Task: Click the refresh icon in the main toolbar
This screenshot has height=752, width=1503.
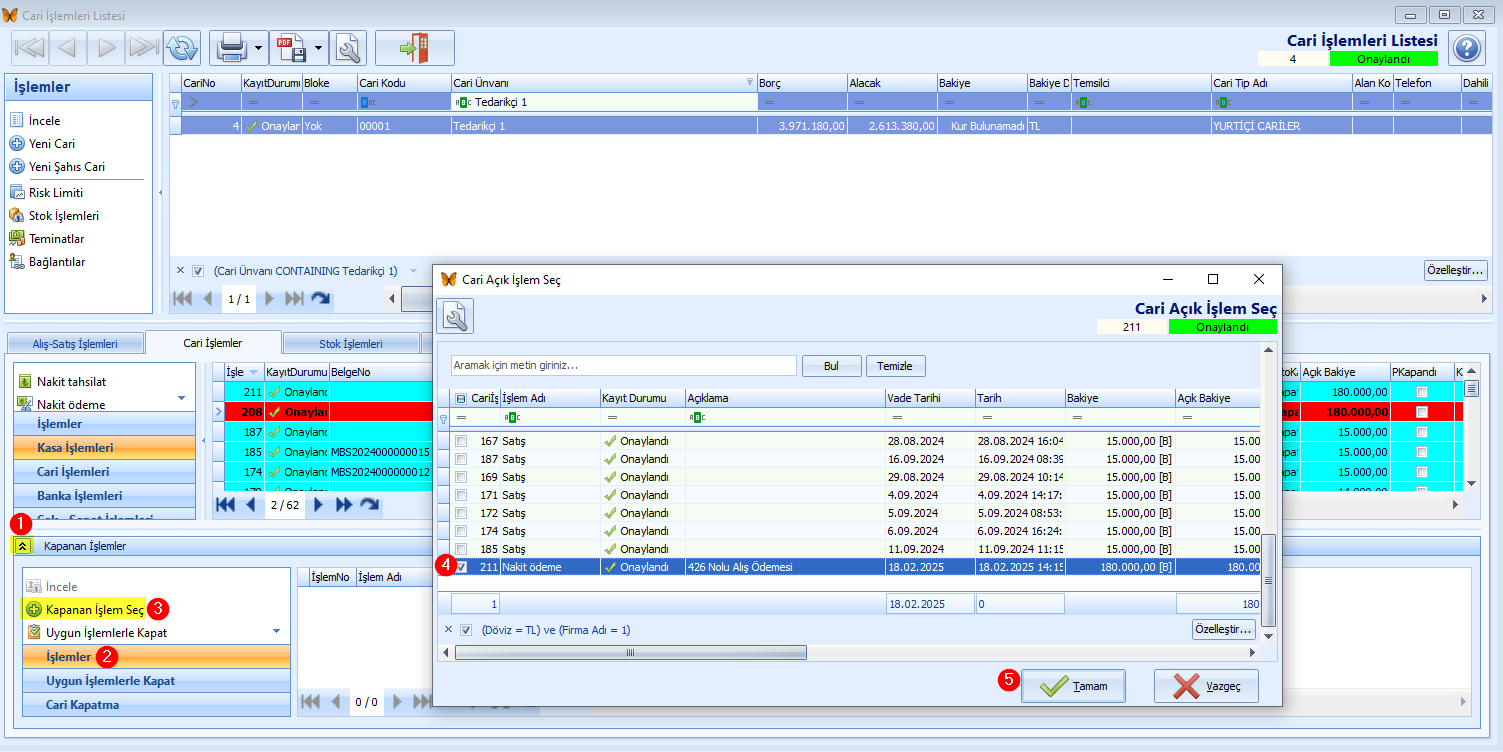Action: (182, 47)
